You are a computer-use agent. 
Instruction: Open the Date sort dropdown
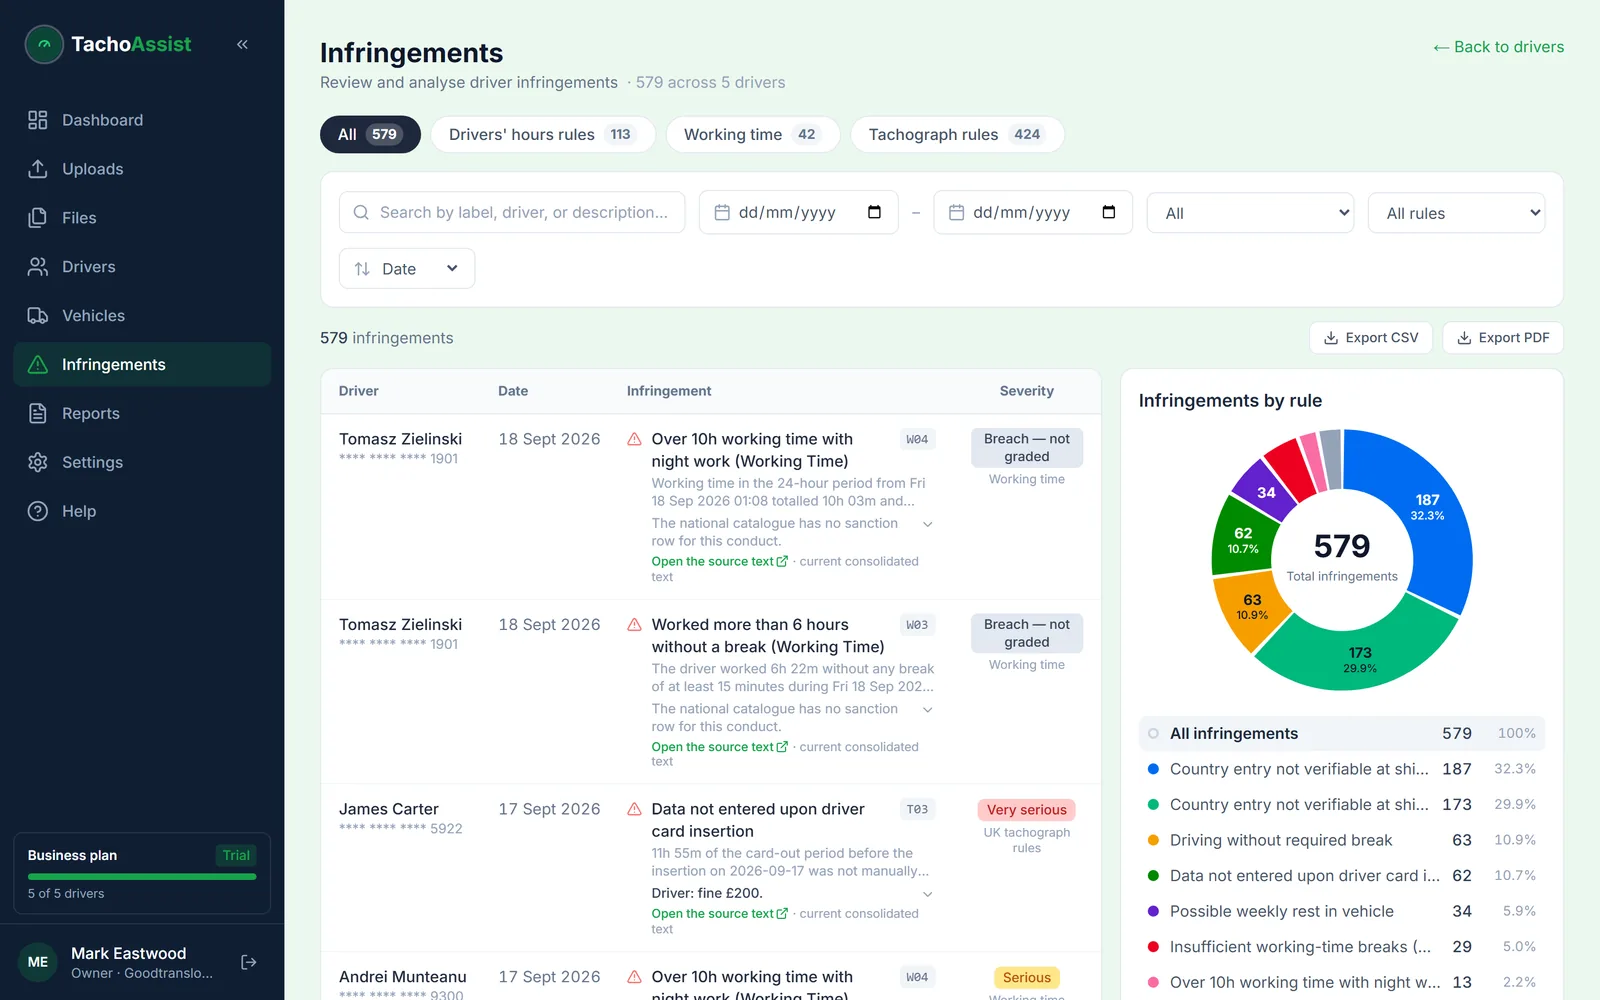(x=407, y=269)
